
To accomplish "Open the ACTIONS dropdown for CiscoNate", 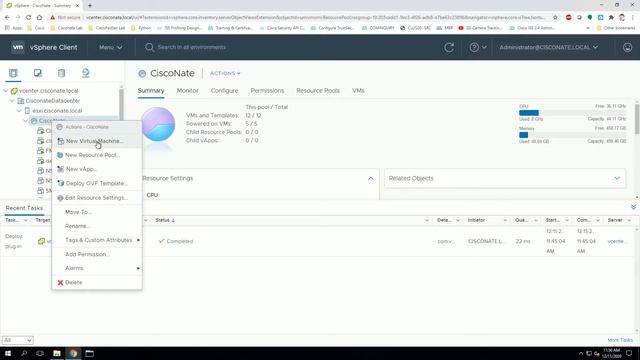I will pos(225,73).
